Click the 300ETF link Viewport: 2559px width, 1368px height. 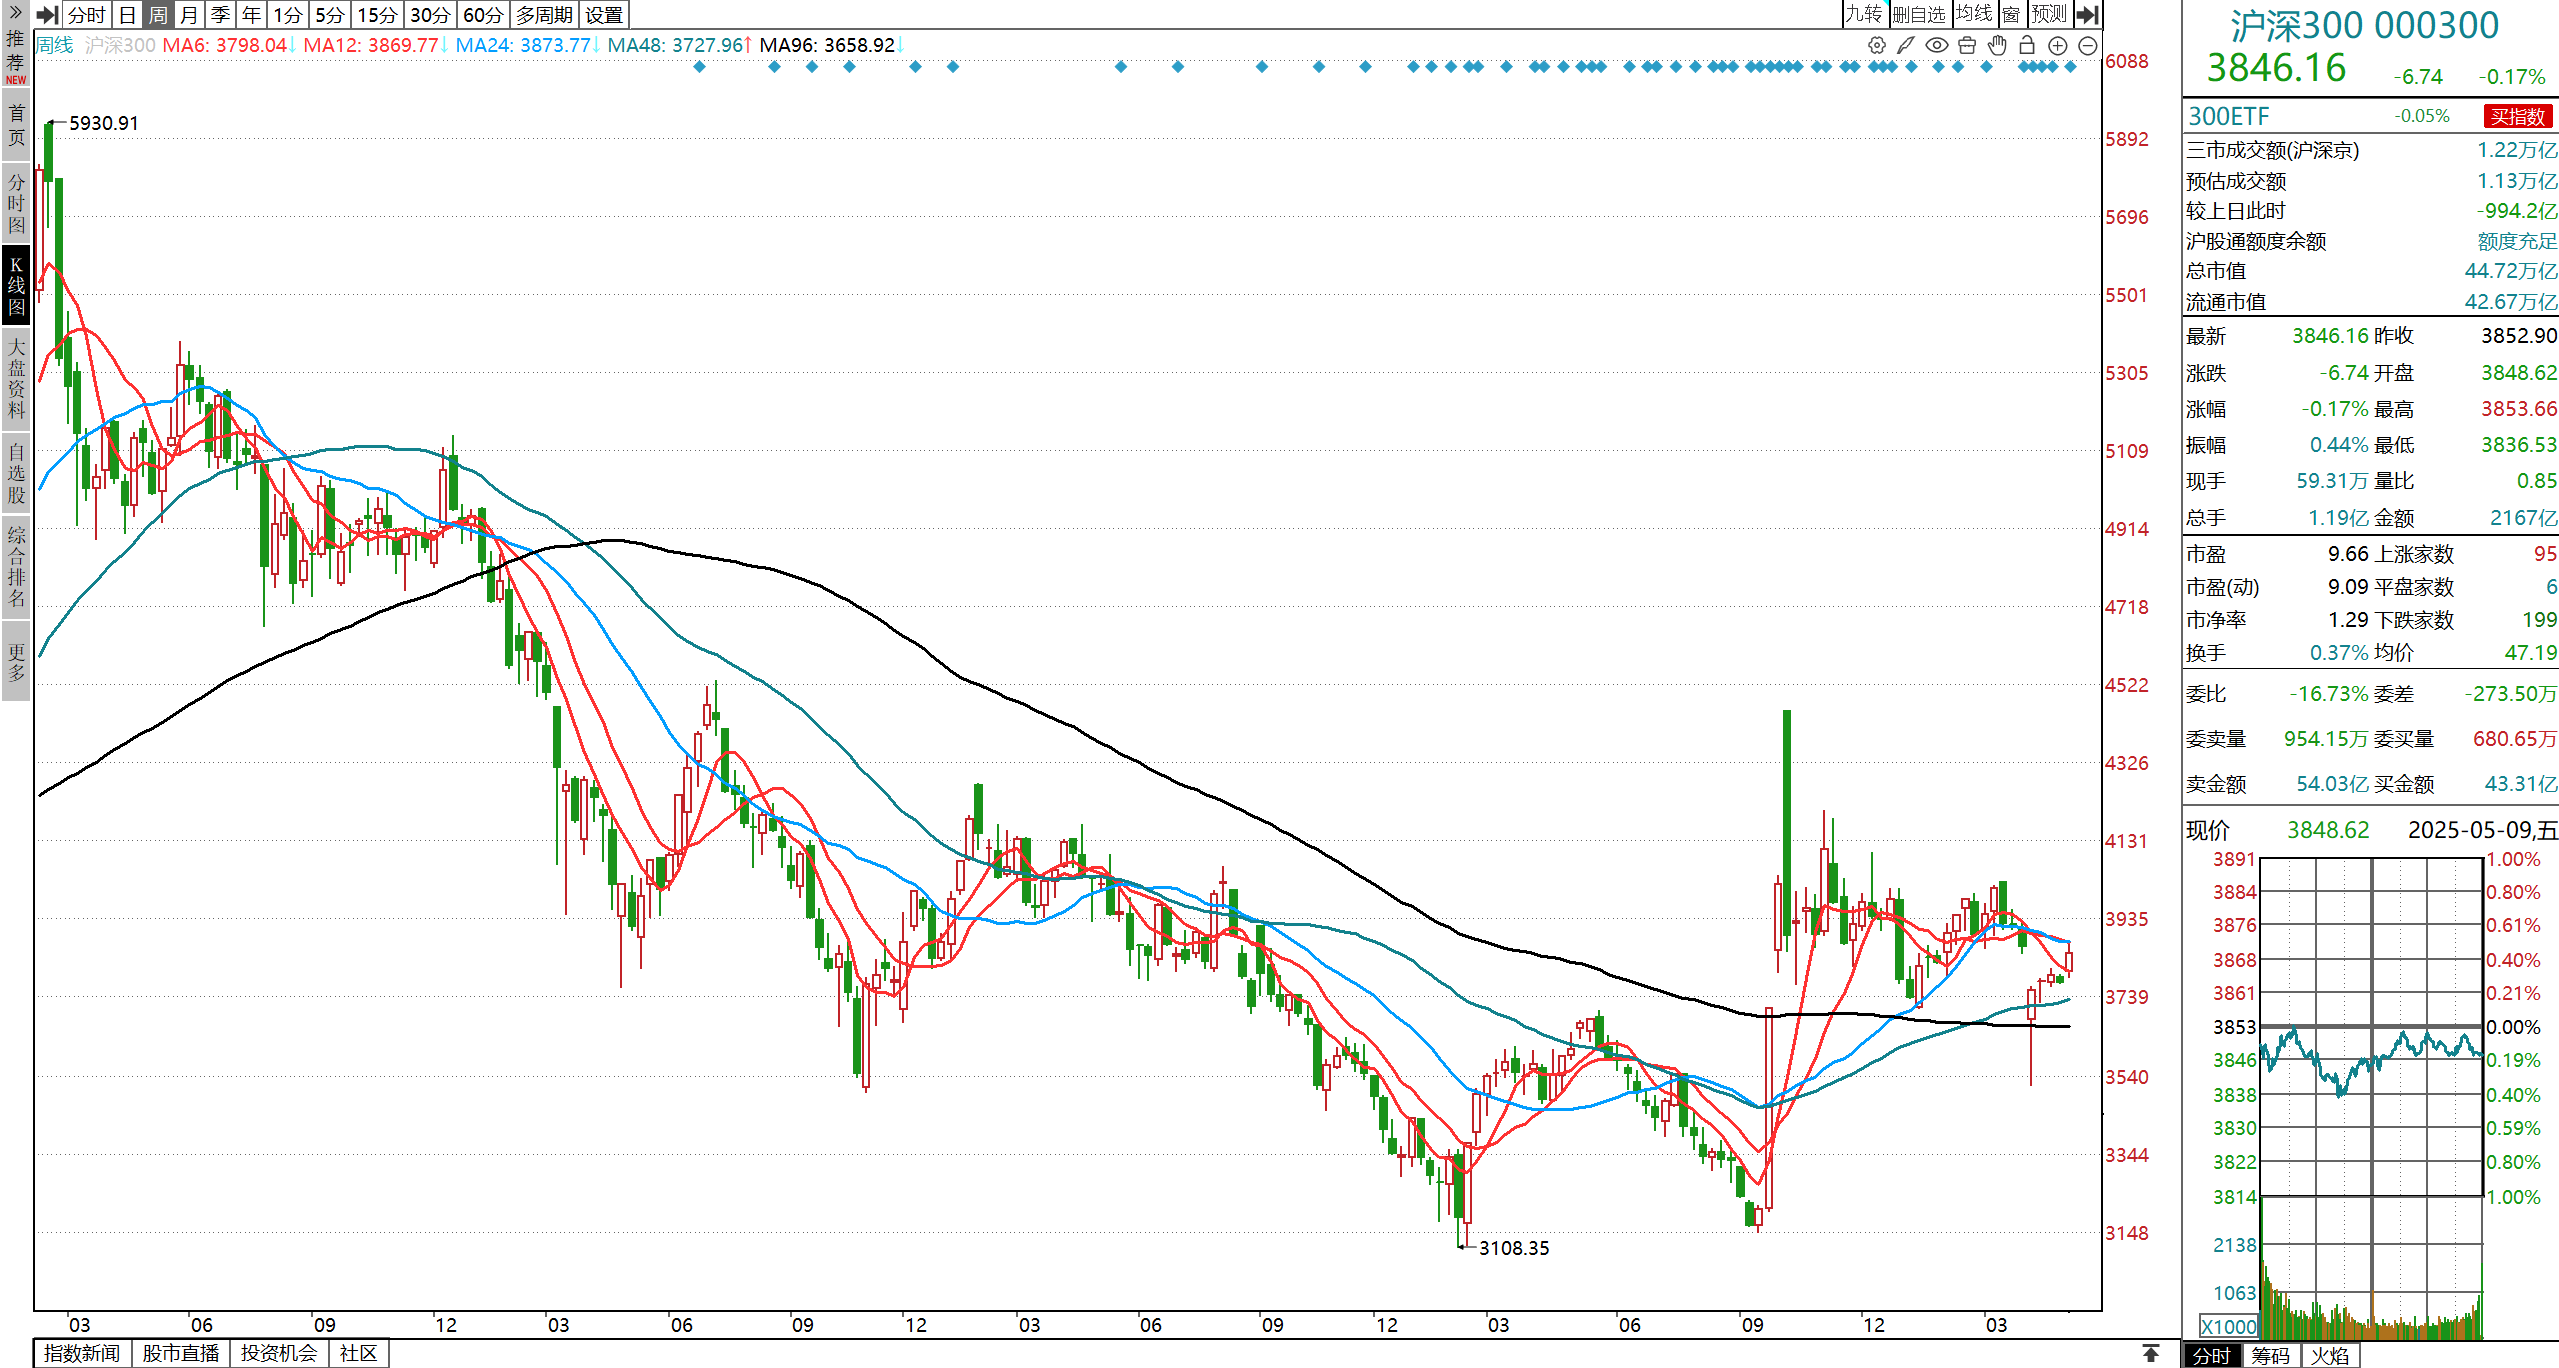coord(2229,116)
